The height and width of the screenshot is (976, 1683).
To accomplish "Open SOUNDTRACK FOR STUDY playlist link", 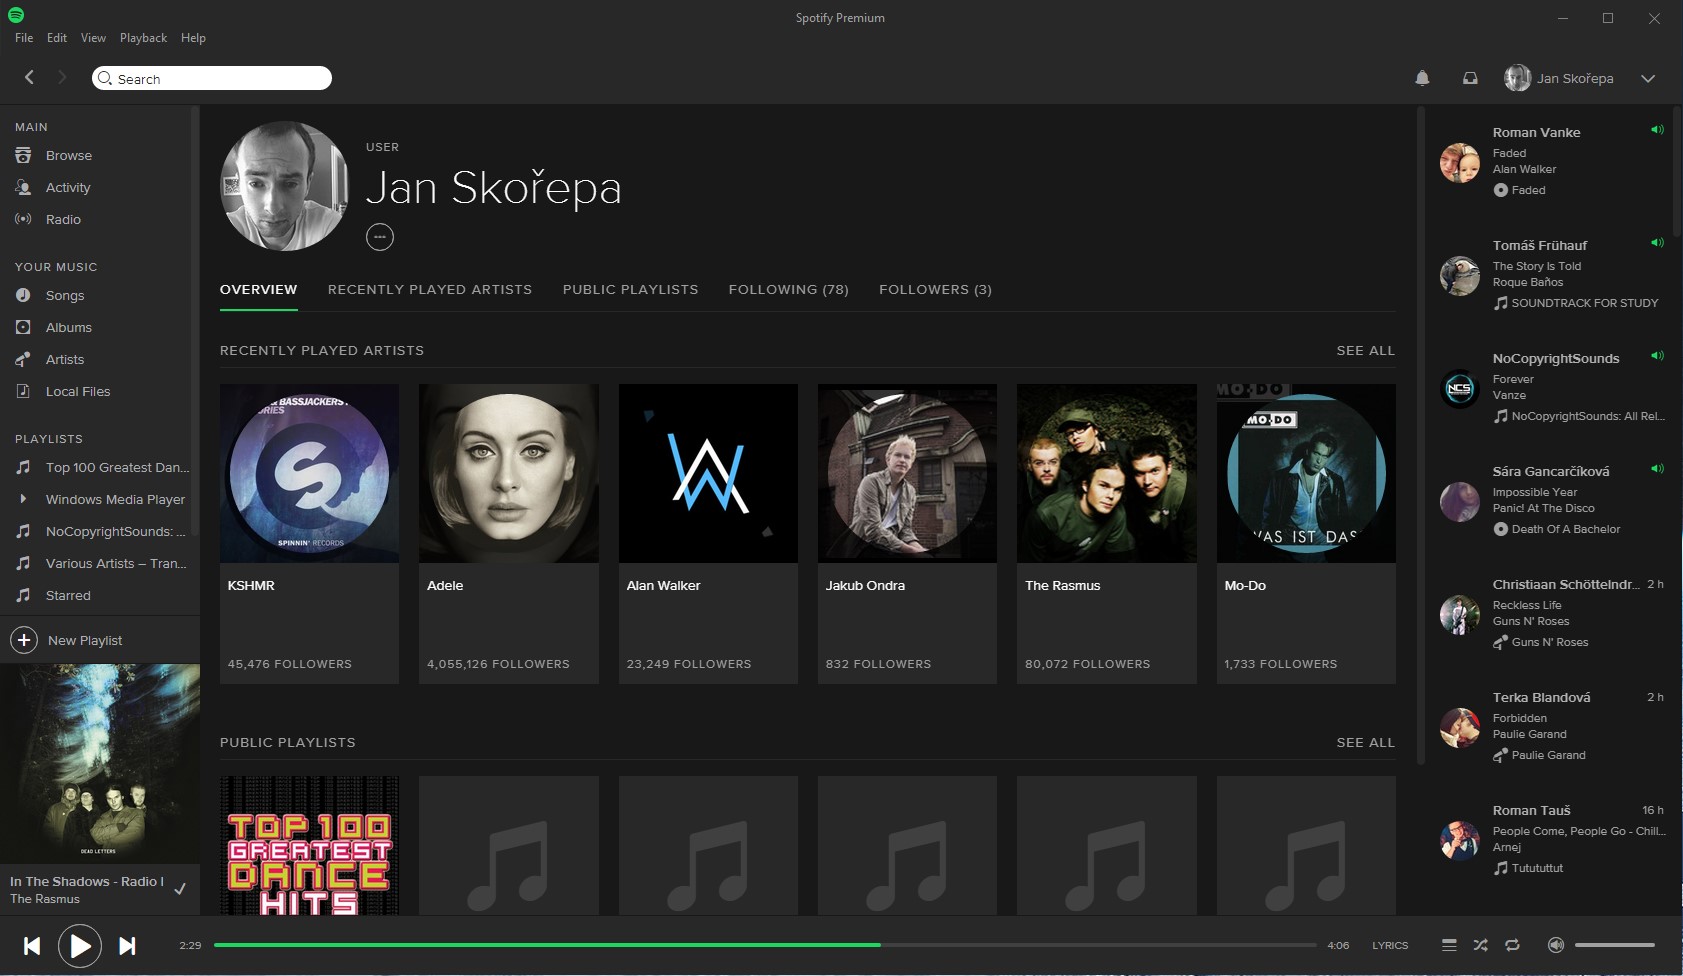I will (1584, 303).
